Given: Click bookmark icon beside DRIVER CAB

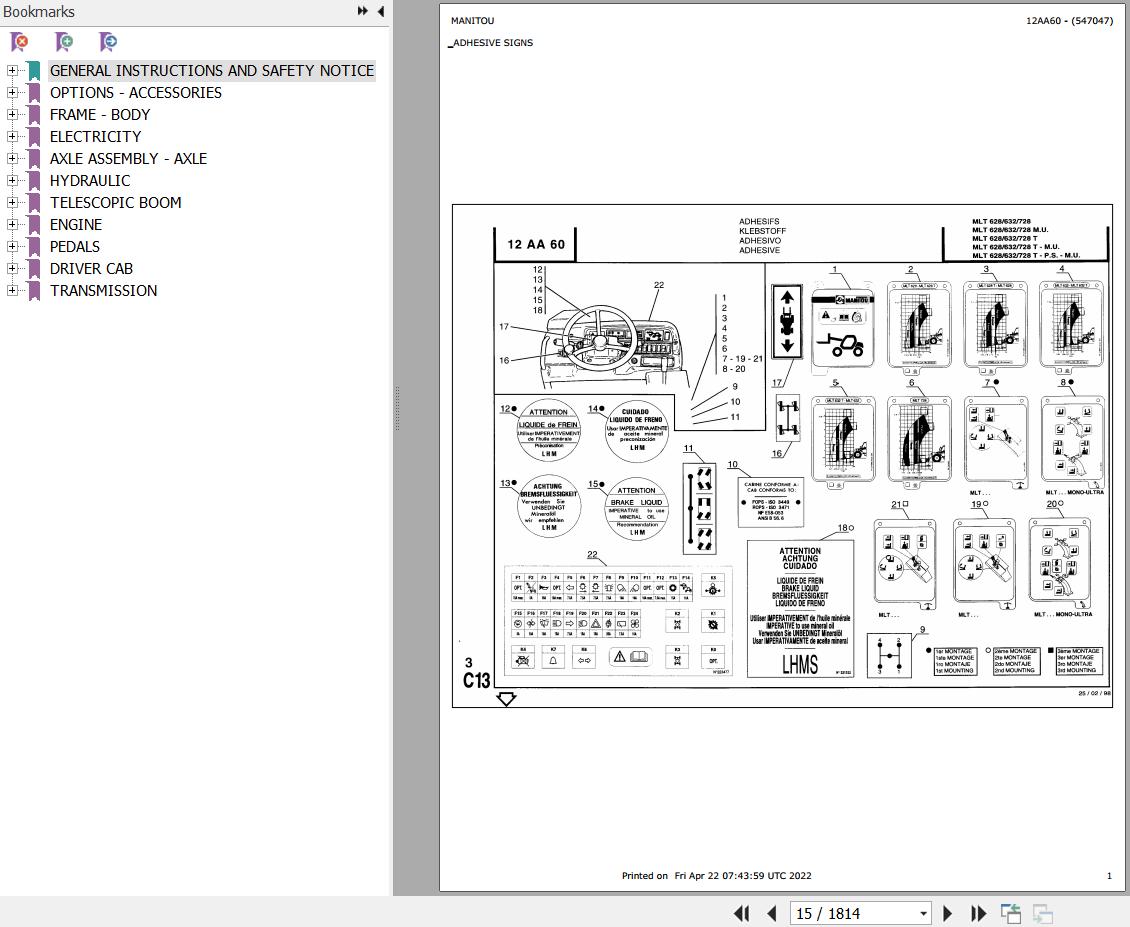Looking at the screenshot, I should click(x=33, y=268).
